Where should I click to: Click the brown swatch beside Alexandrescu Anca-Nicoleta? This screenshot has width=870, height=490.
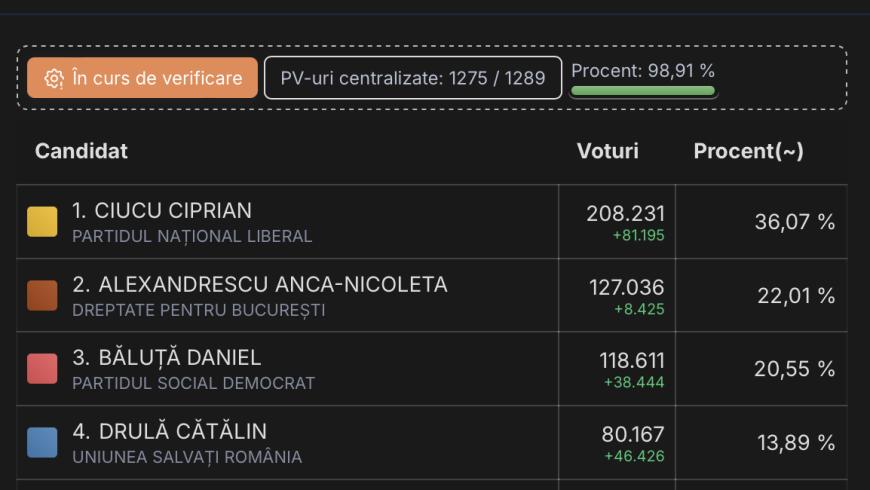(x=42, y=296)
